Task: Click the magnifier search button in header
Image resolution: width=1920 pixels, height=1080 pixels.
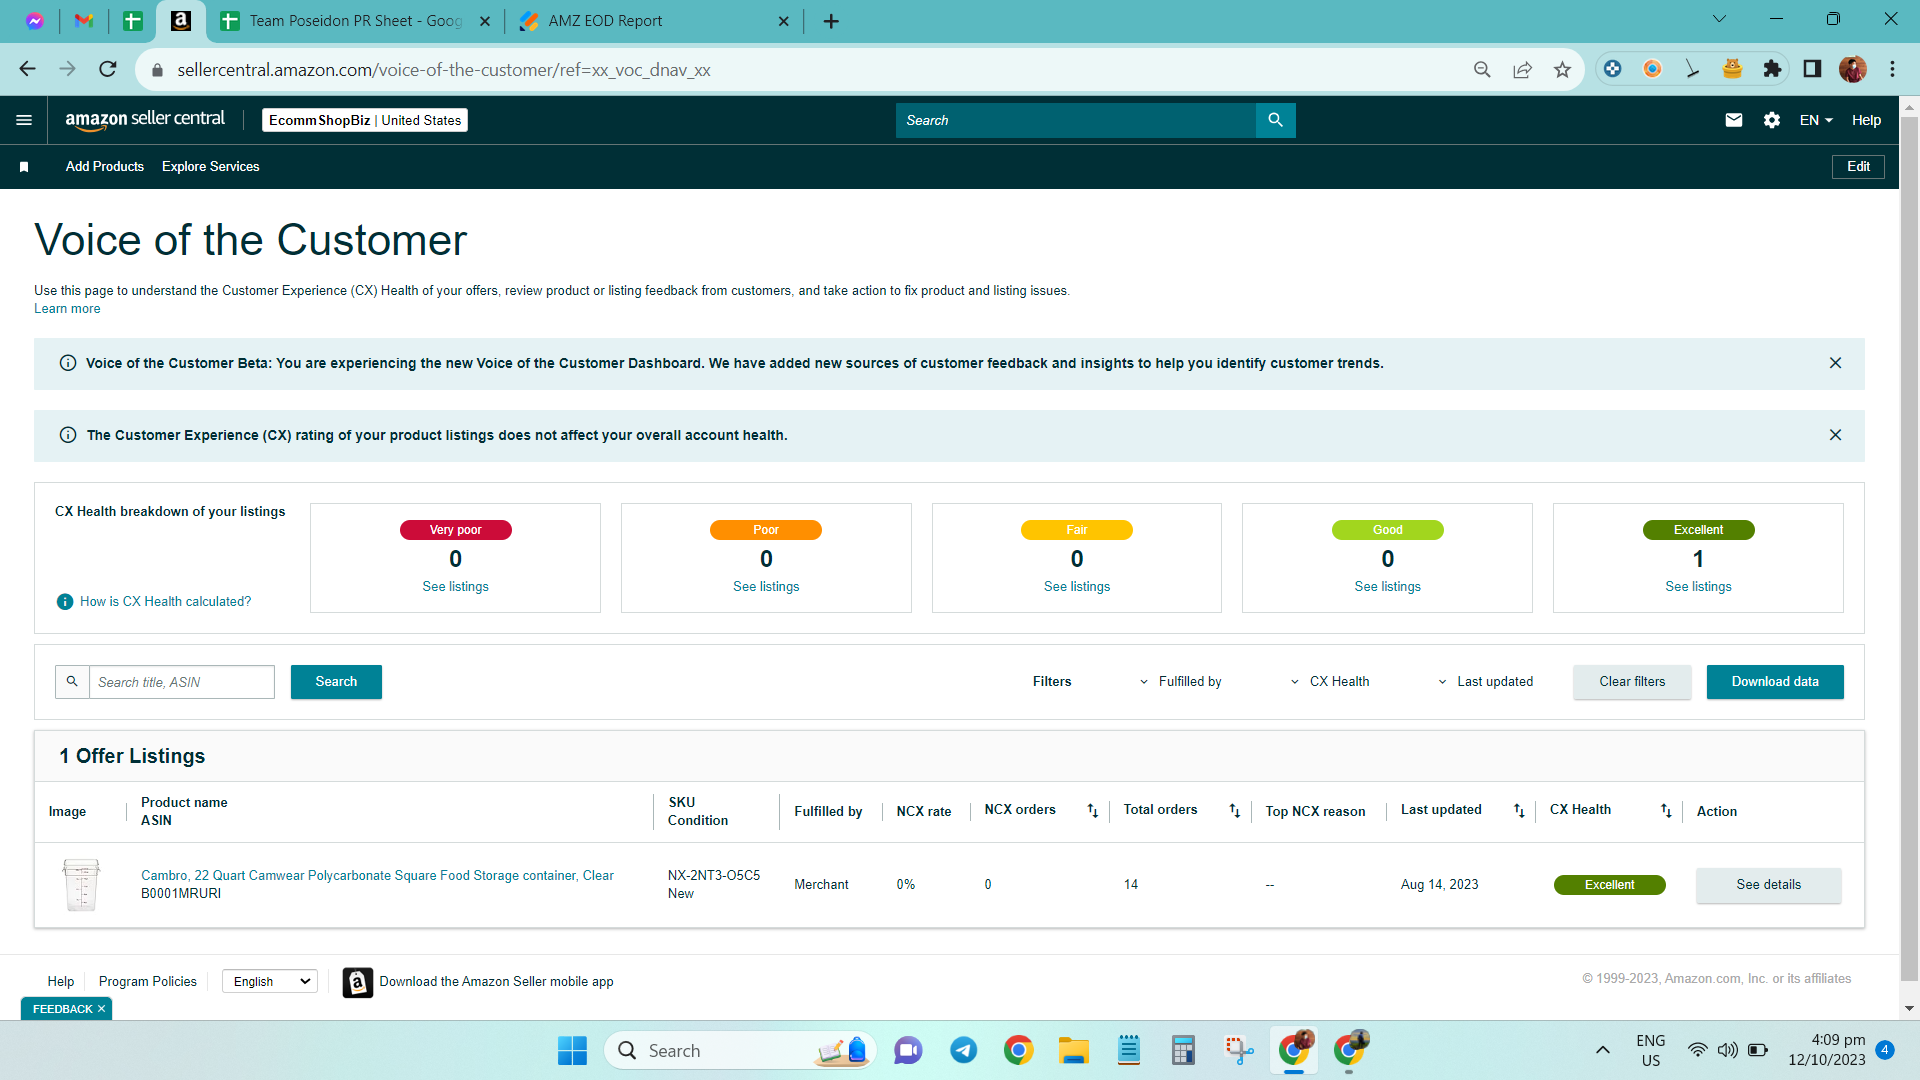Action: pos(1275,120)
